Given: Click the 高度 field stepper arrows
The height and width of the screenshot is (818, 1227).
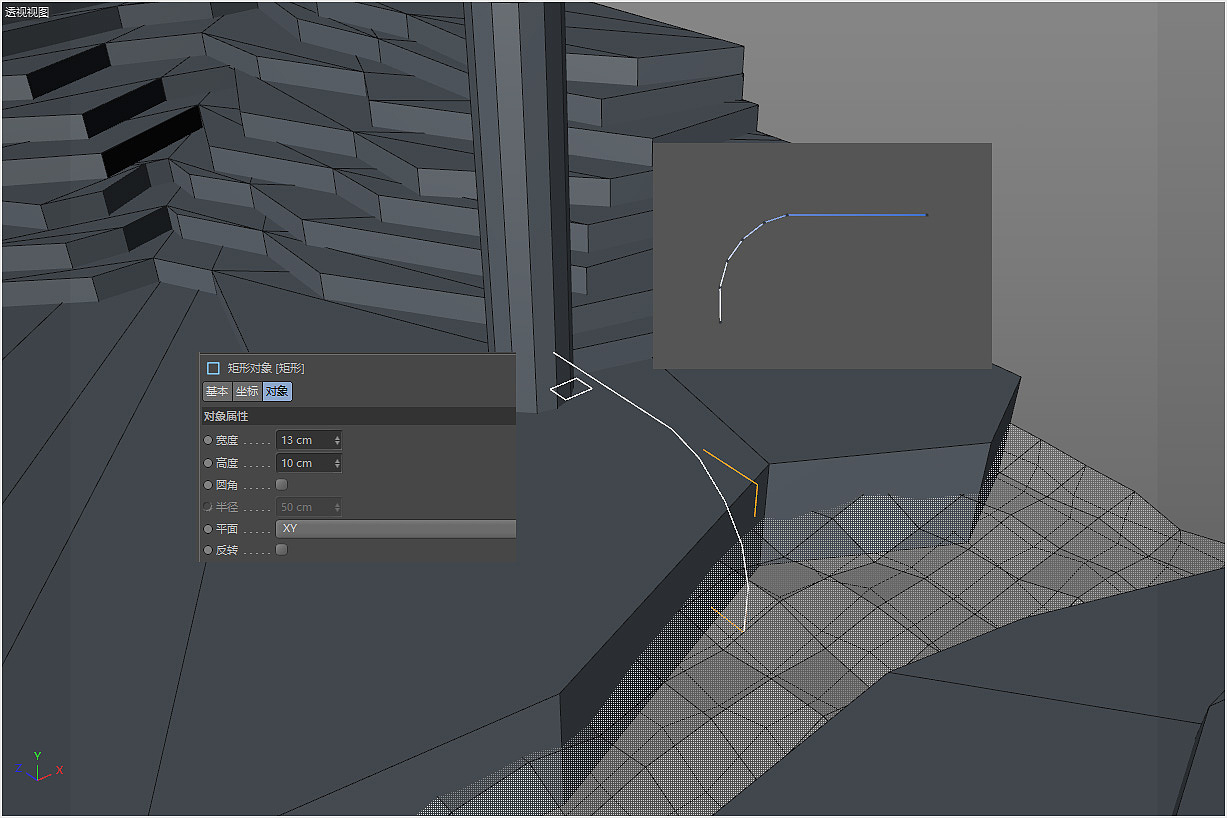Looking at the screenshot, I should pyautogui.click(x=337, y=464).
